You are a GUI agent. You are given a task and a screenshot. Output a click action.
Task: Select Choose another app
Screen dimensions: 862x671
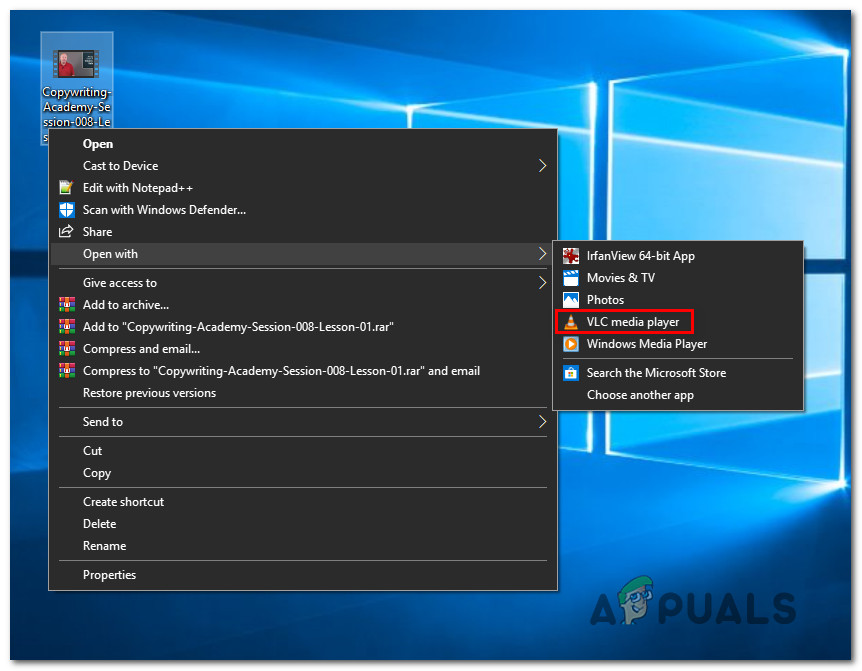pos(678,395)
